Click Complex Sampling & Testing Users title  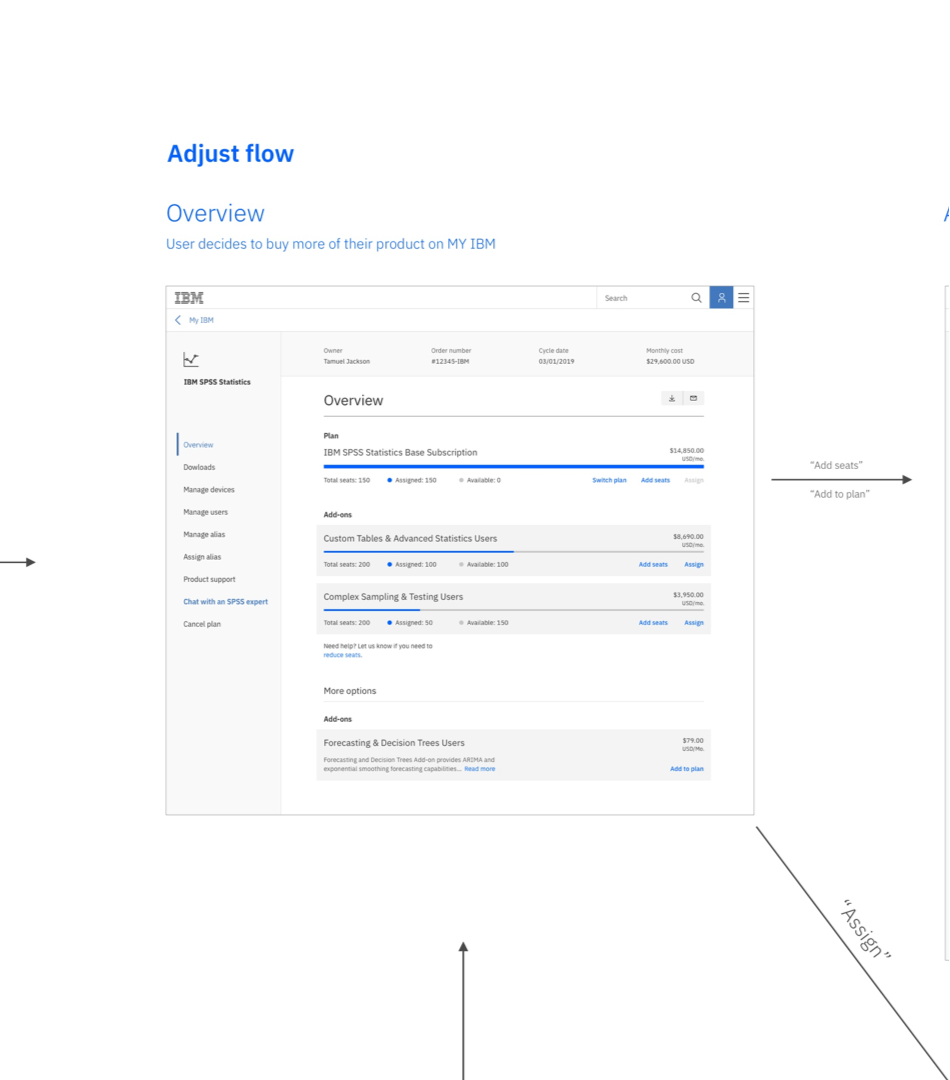coord(393,597)
